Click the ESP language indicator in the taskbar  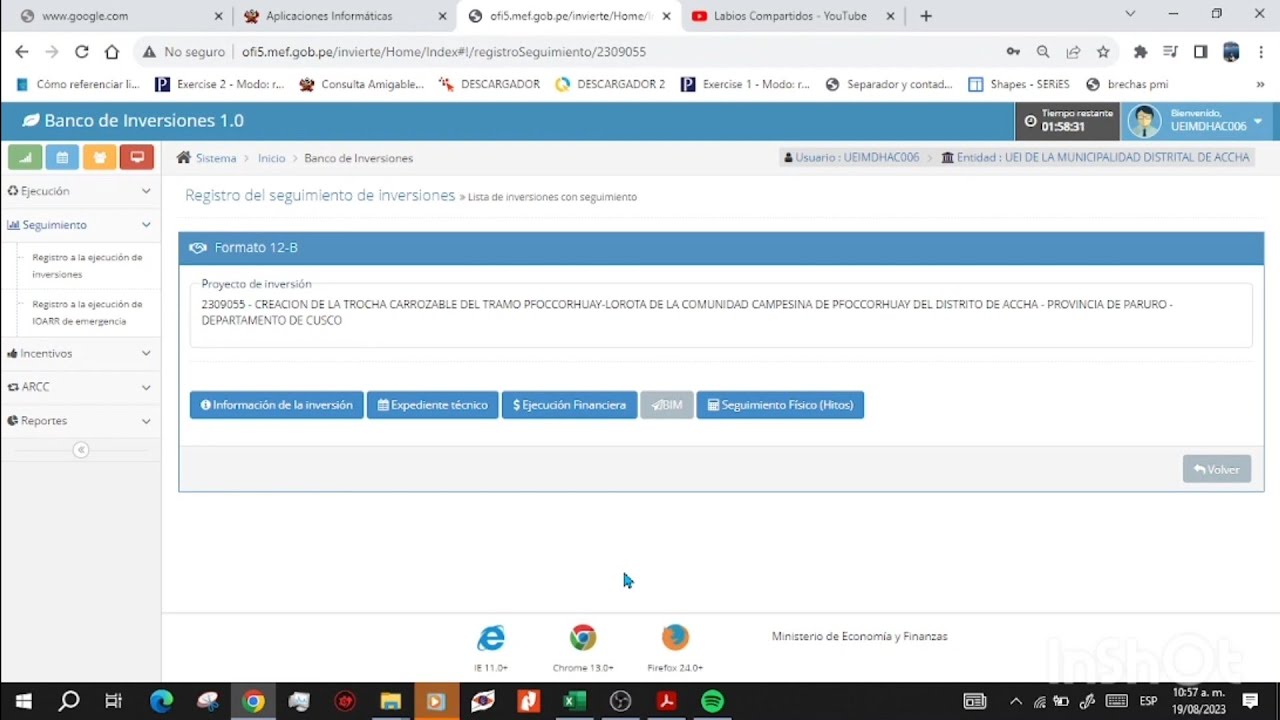[x=1149, y=702]
